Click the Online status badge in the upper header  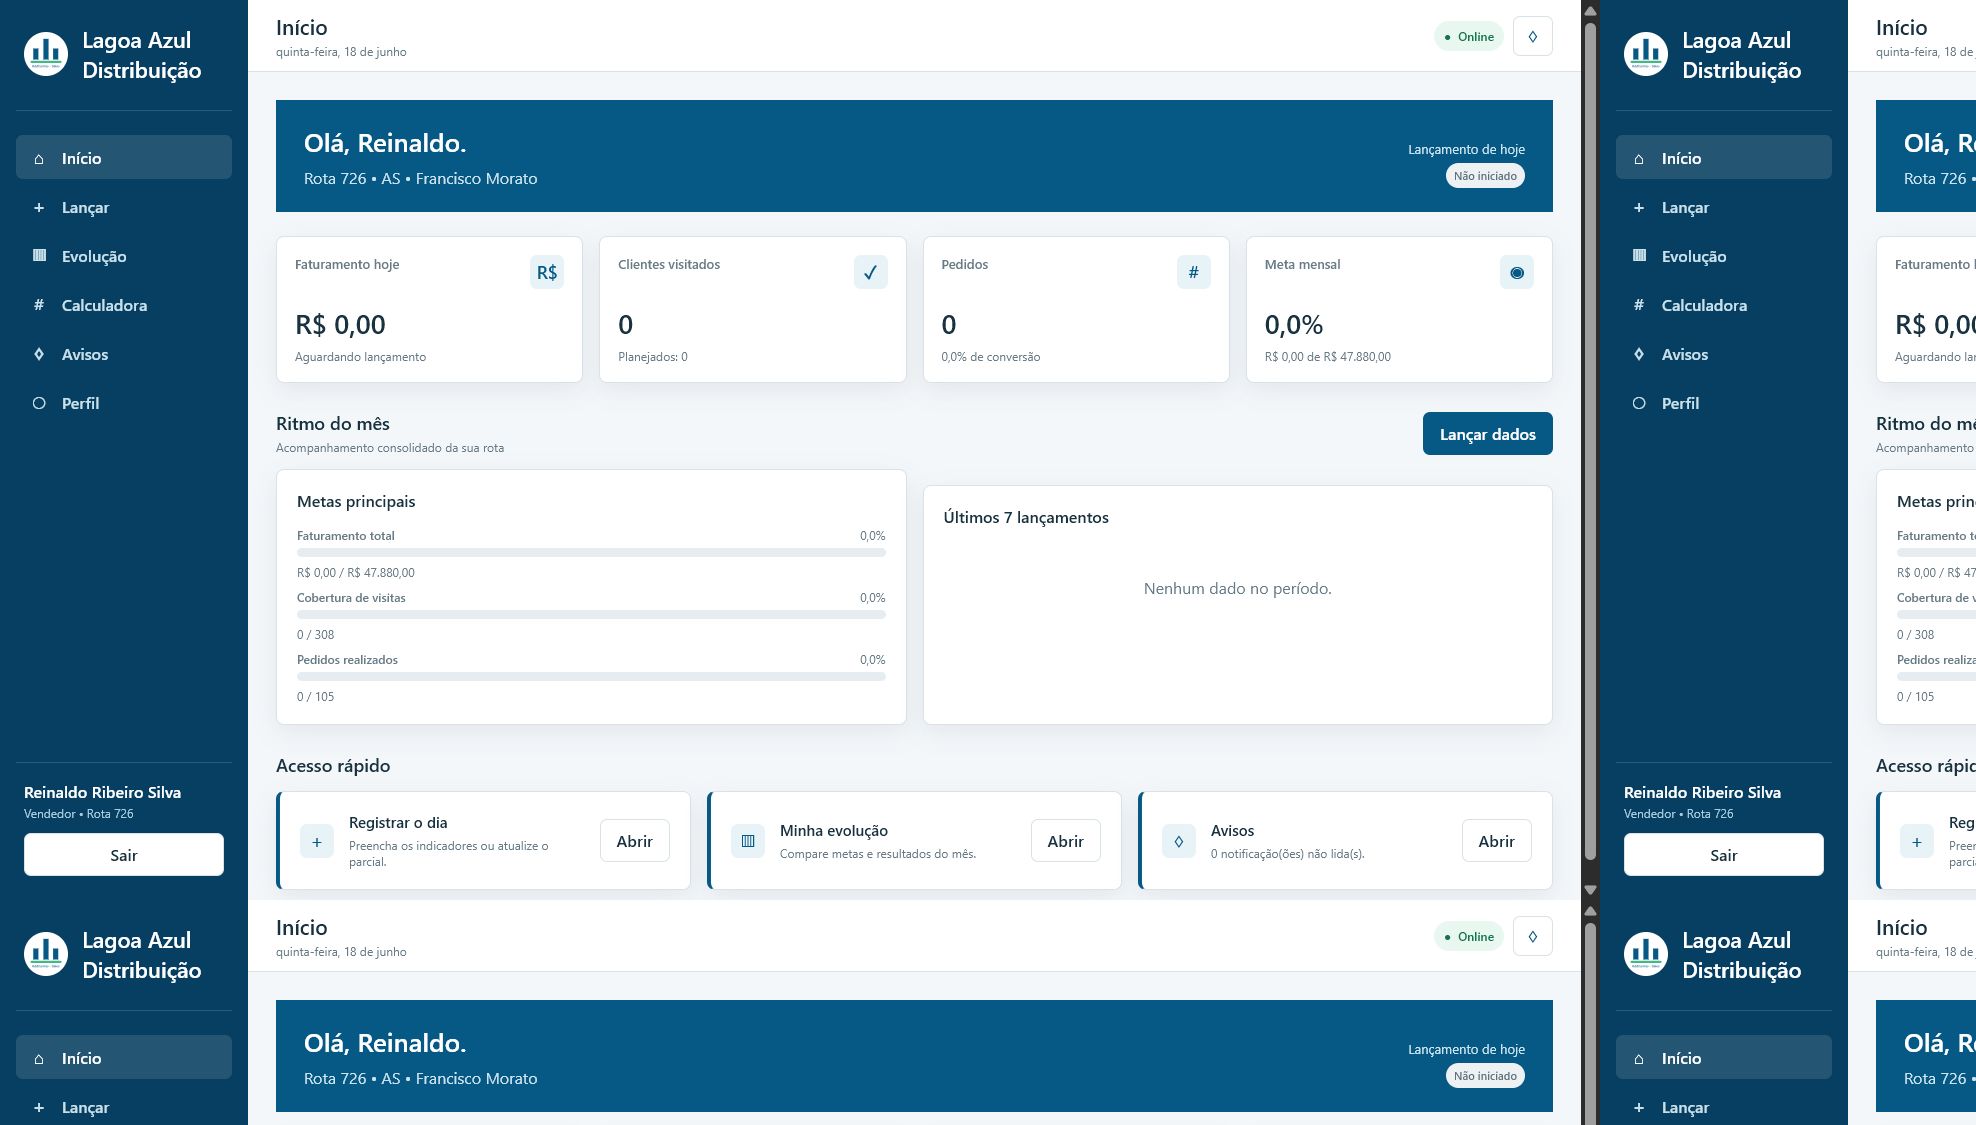coord(1468,37)
